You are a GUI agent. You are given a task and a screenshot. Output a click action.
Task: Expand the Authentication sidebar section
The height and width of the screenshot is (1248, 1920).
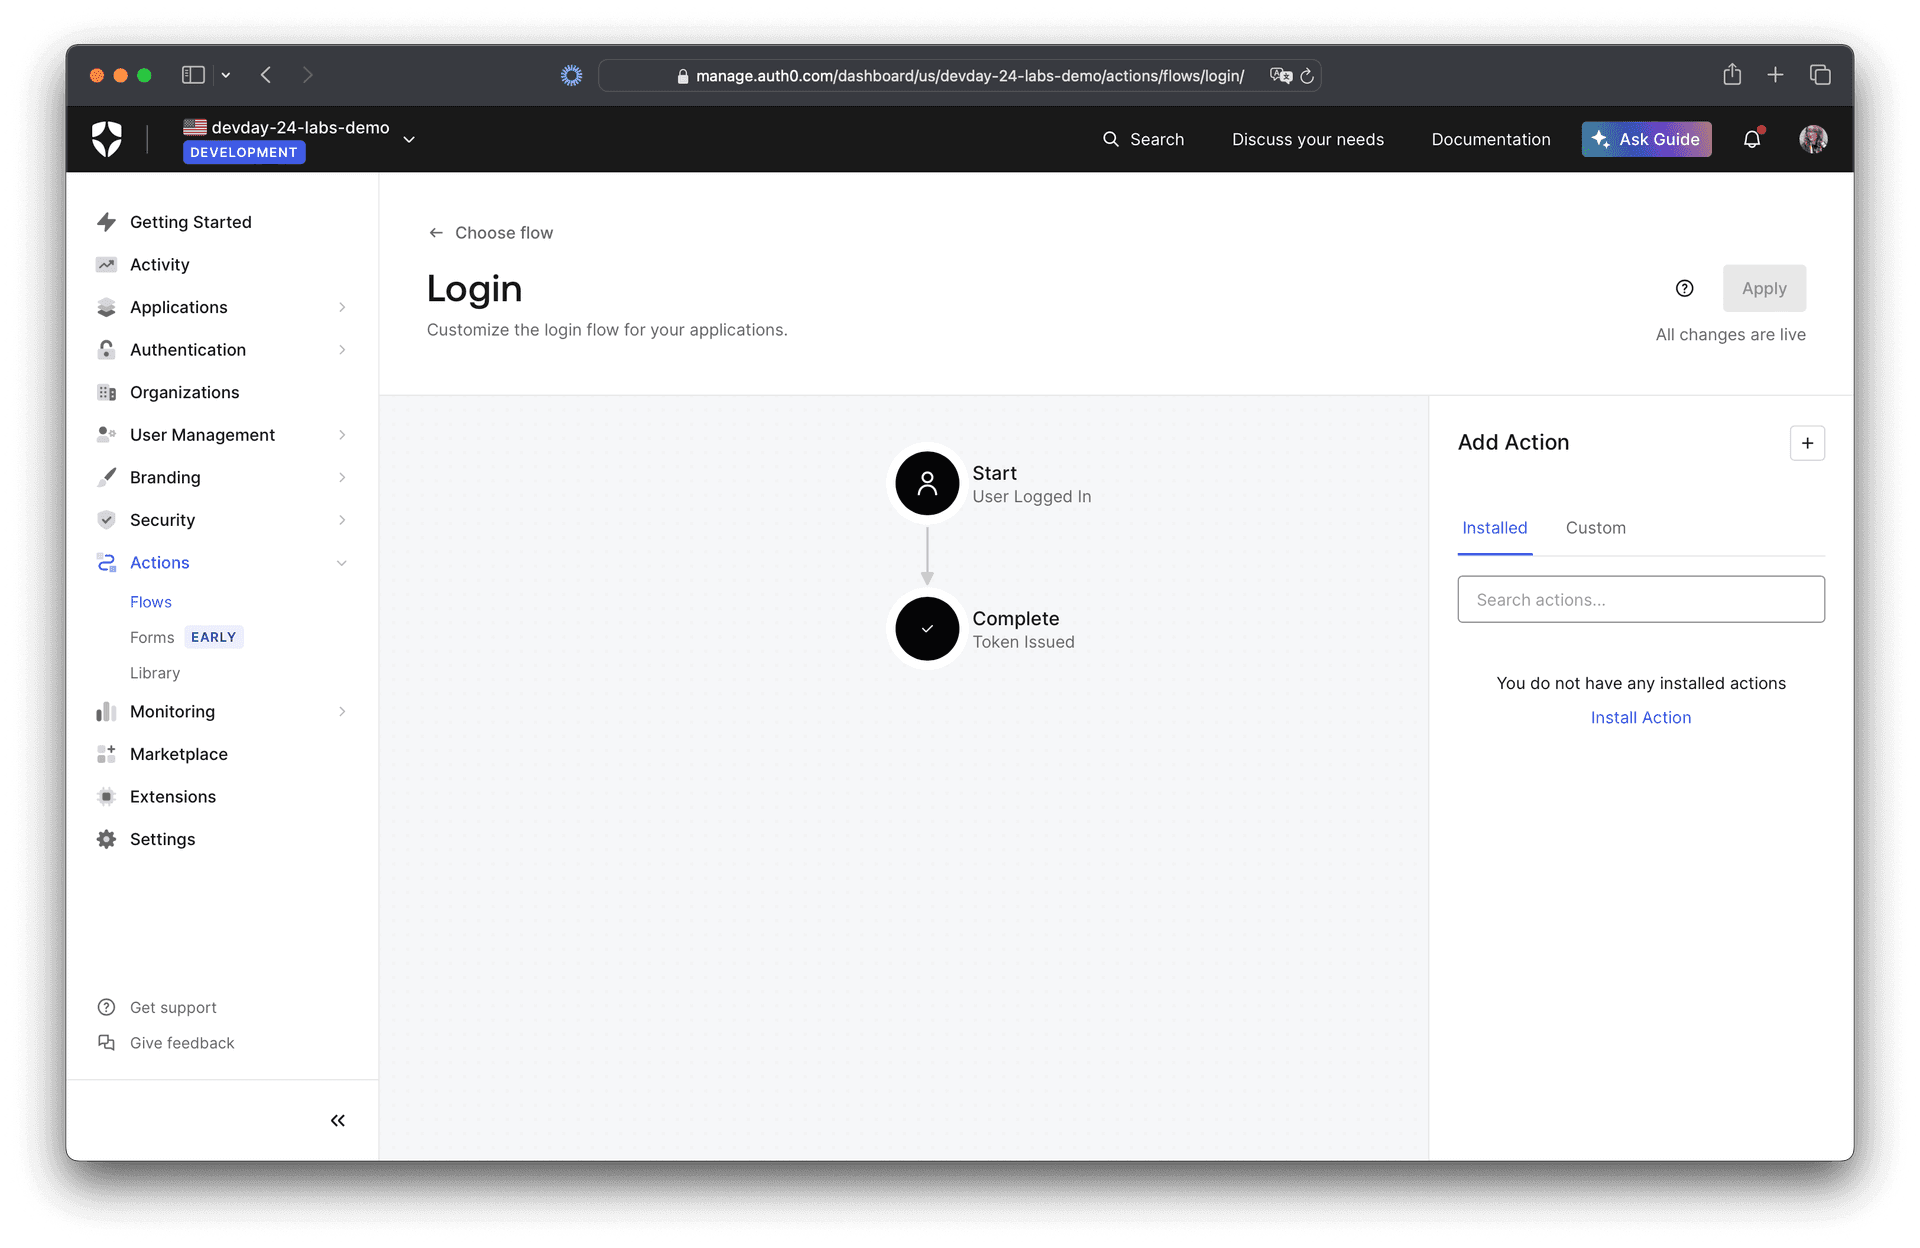[x=343, y=350]
